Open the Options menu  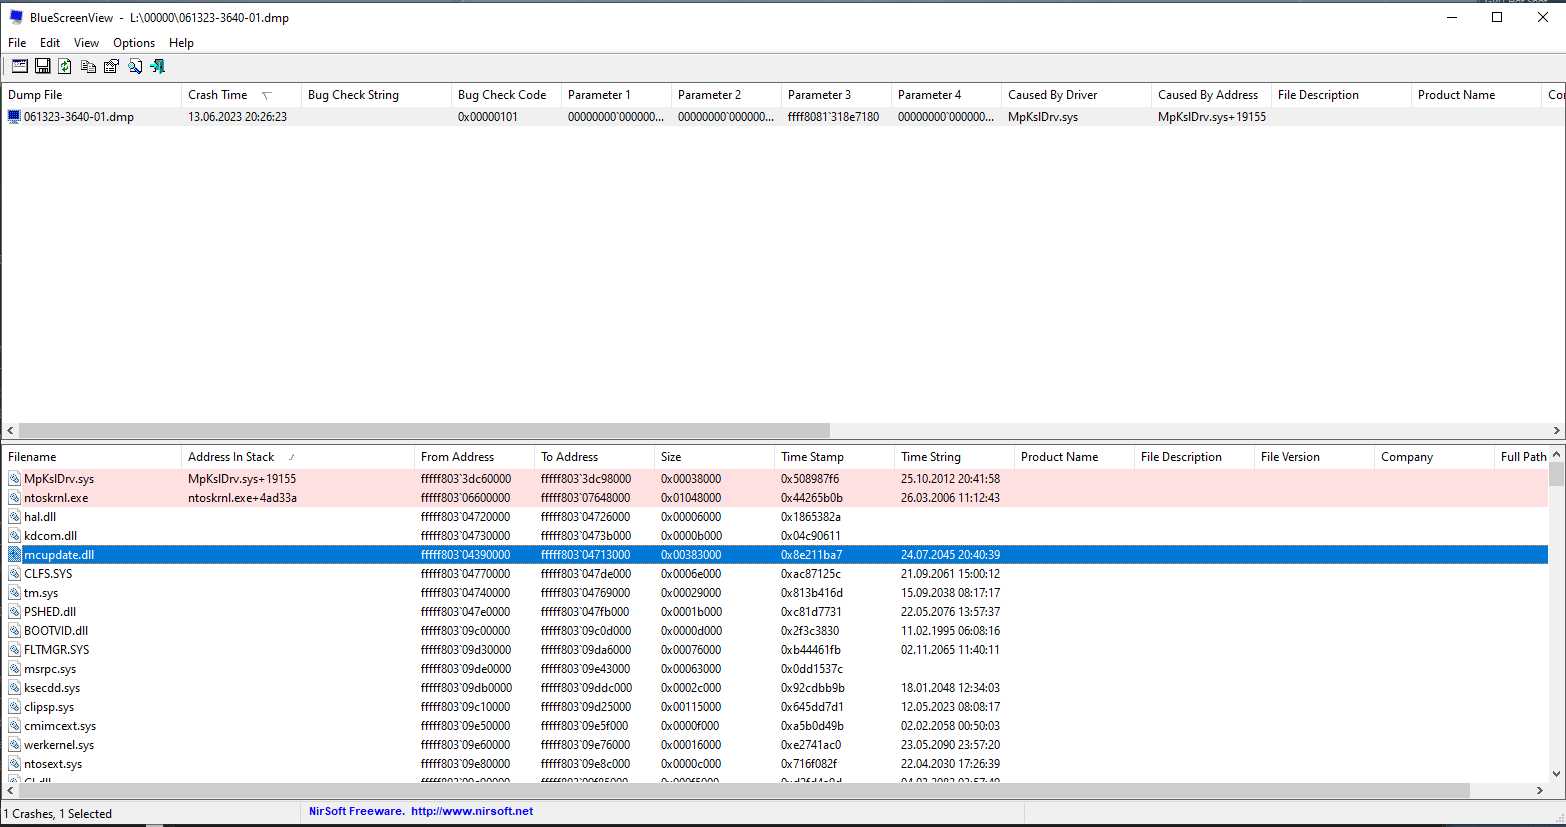(x=134, y=43)
